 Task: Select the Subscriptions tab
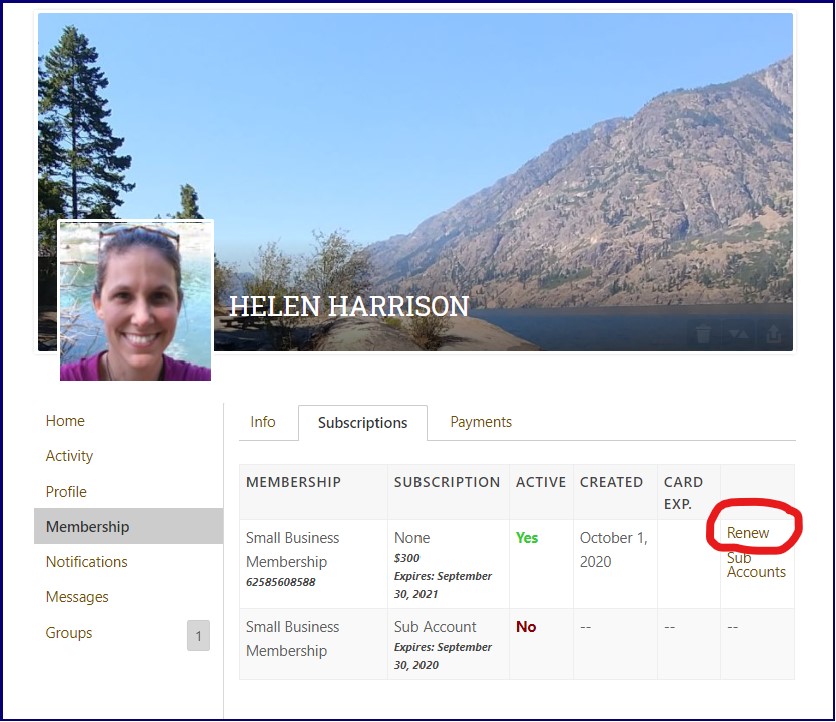coord(362,423)
